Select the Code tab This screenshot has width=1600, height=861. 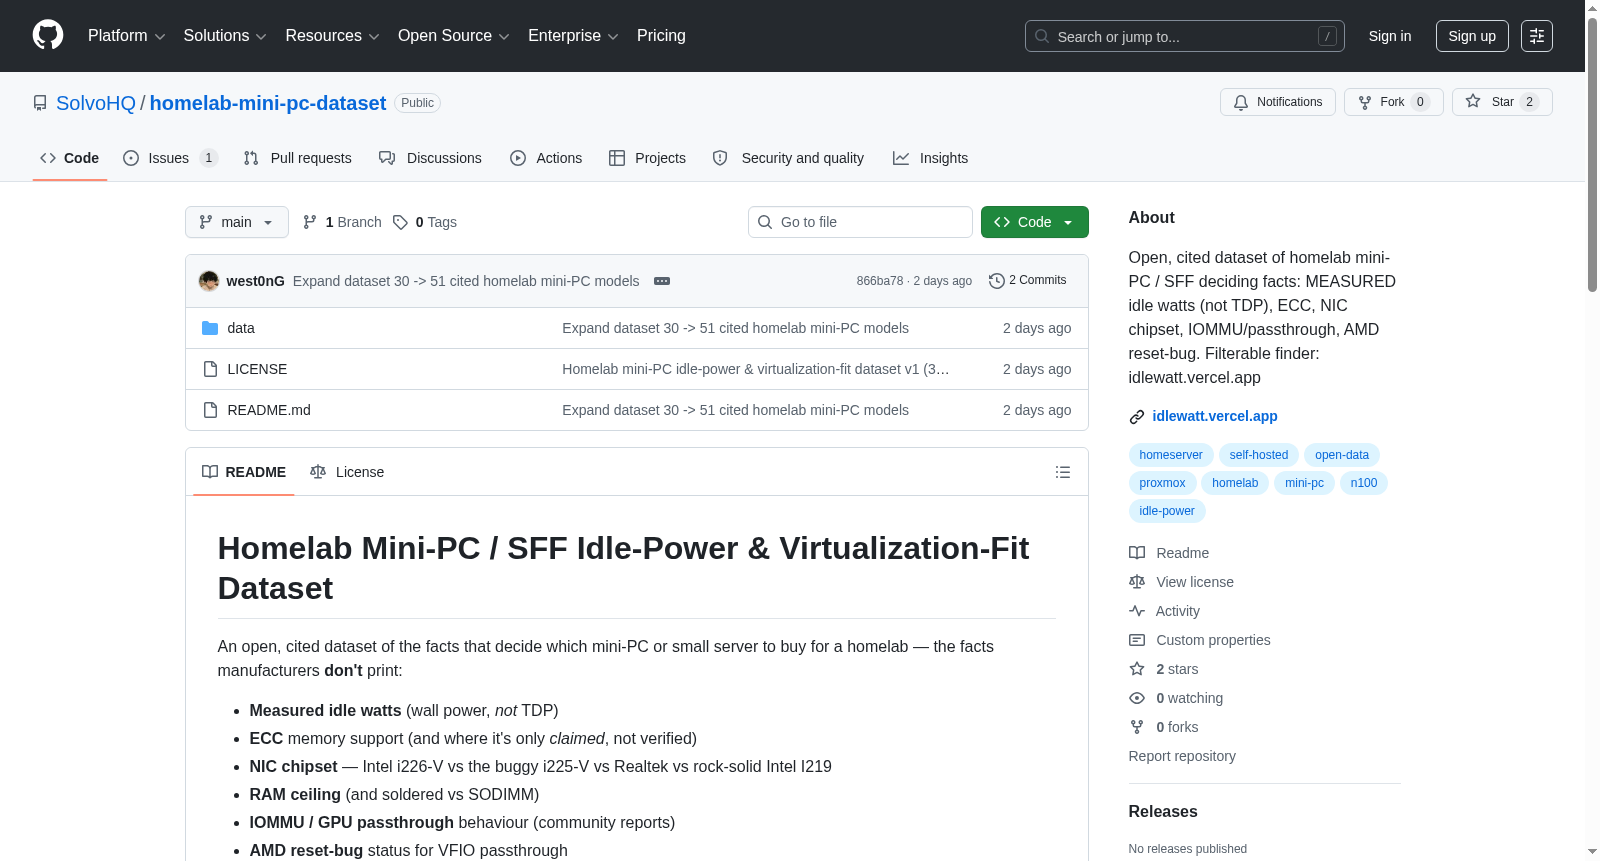coord(69,158)
